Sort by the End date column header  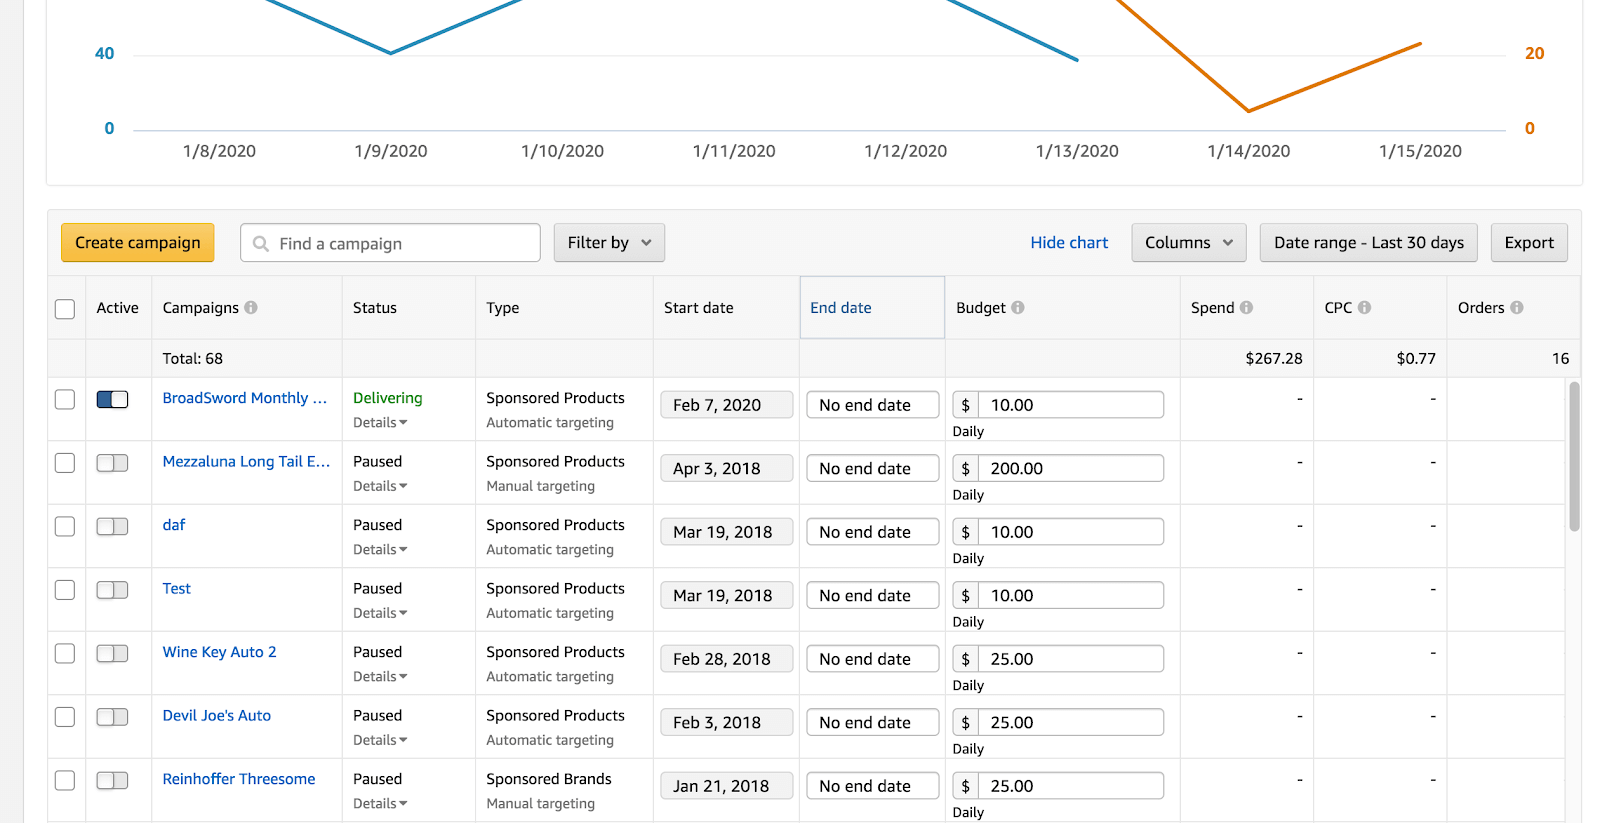[x=840, y=308]
